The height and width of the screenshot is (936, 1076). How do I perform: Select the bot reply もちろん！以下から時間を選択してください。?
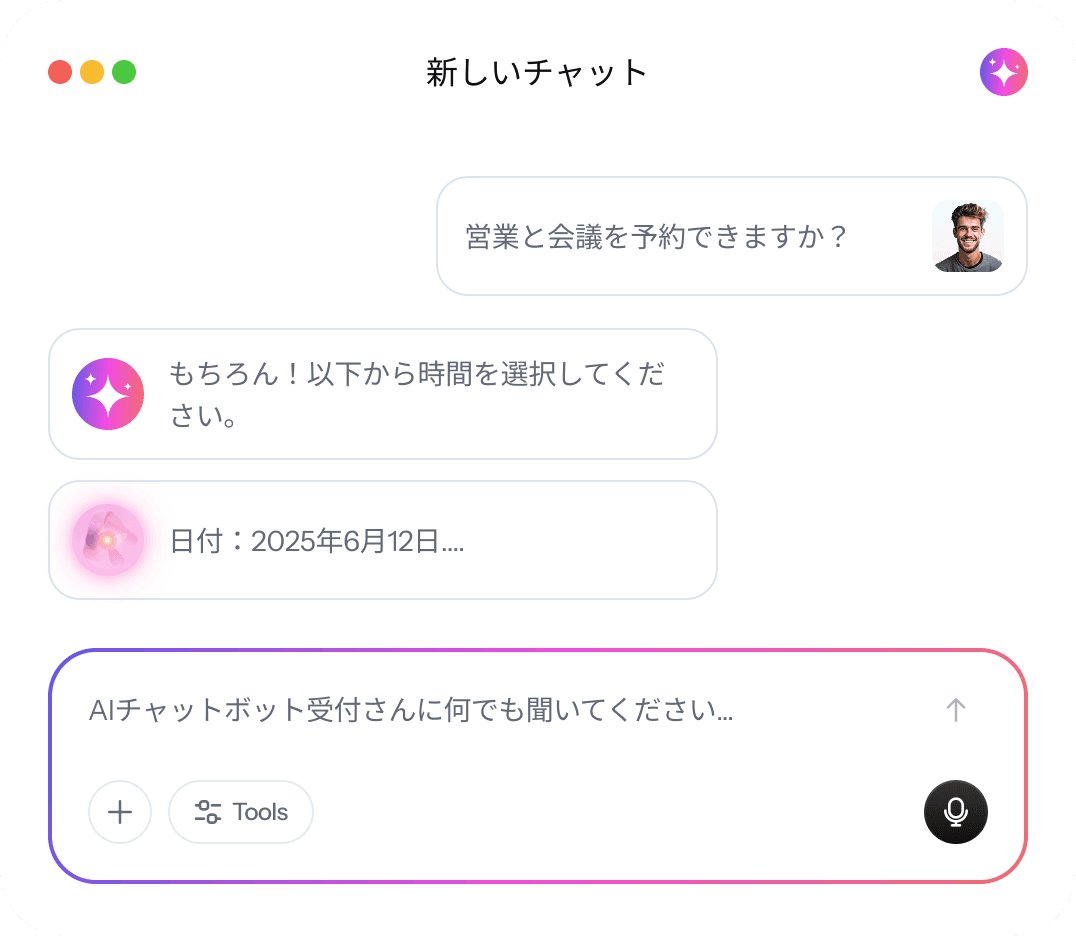tap(417, 394)
